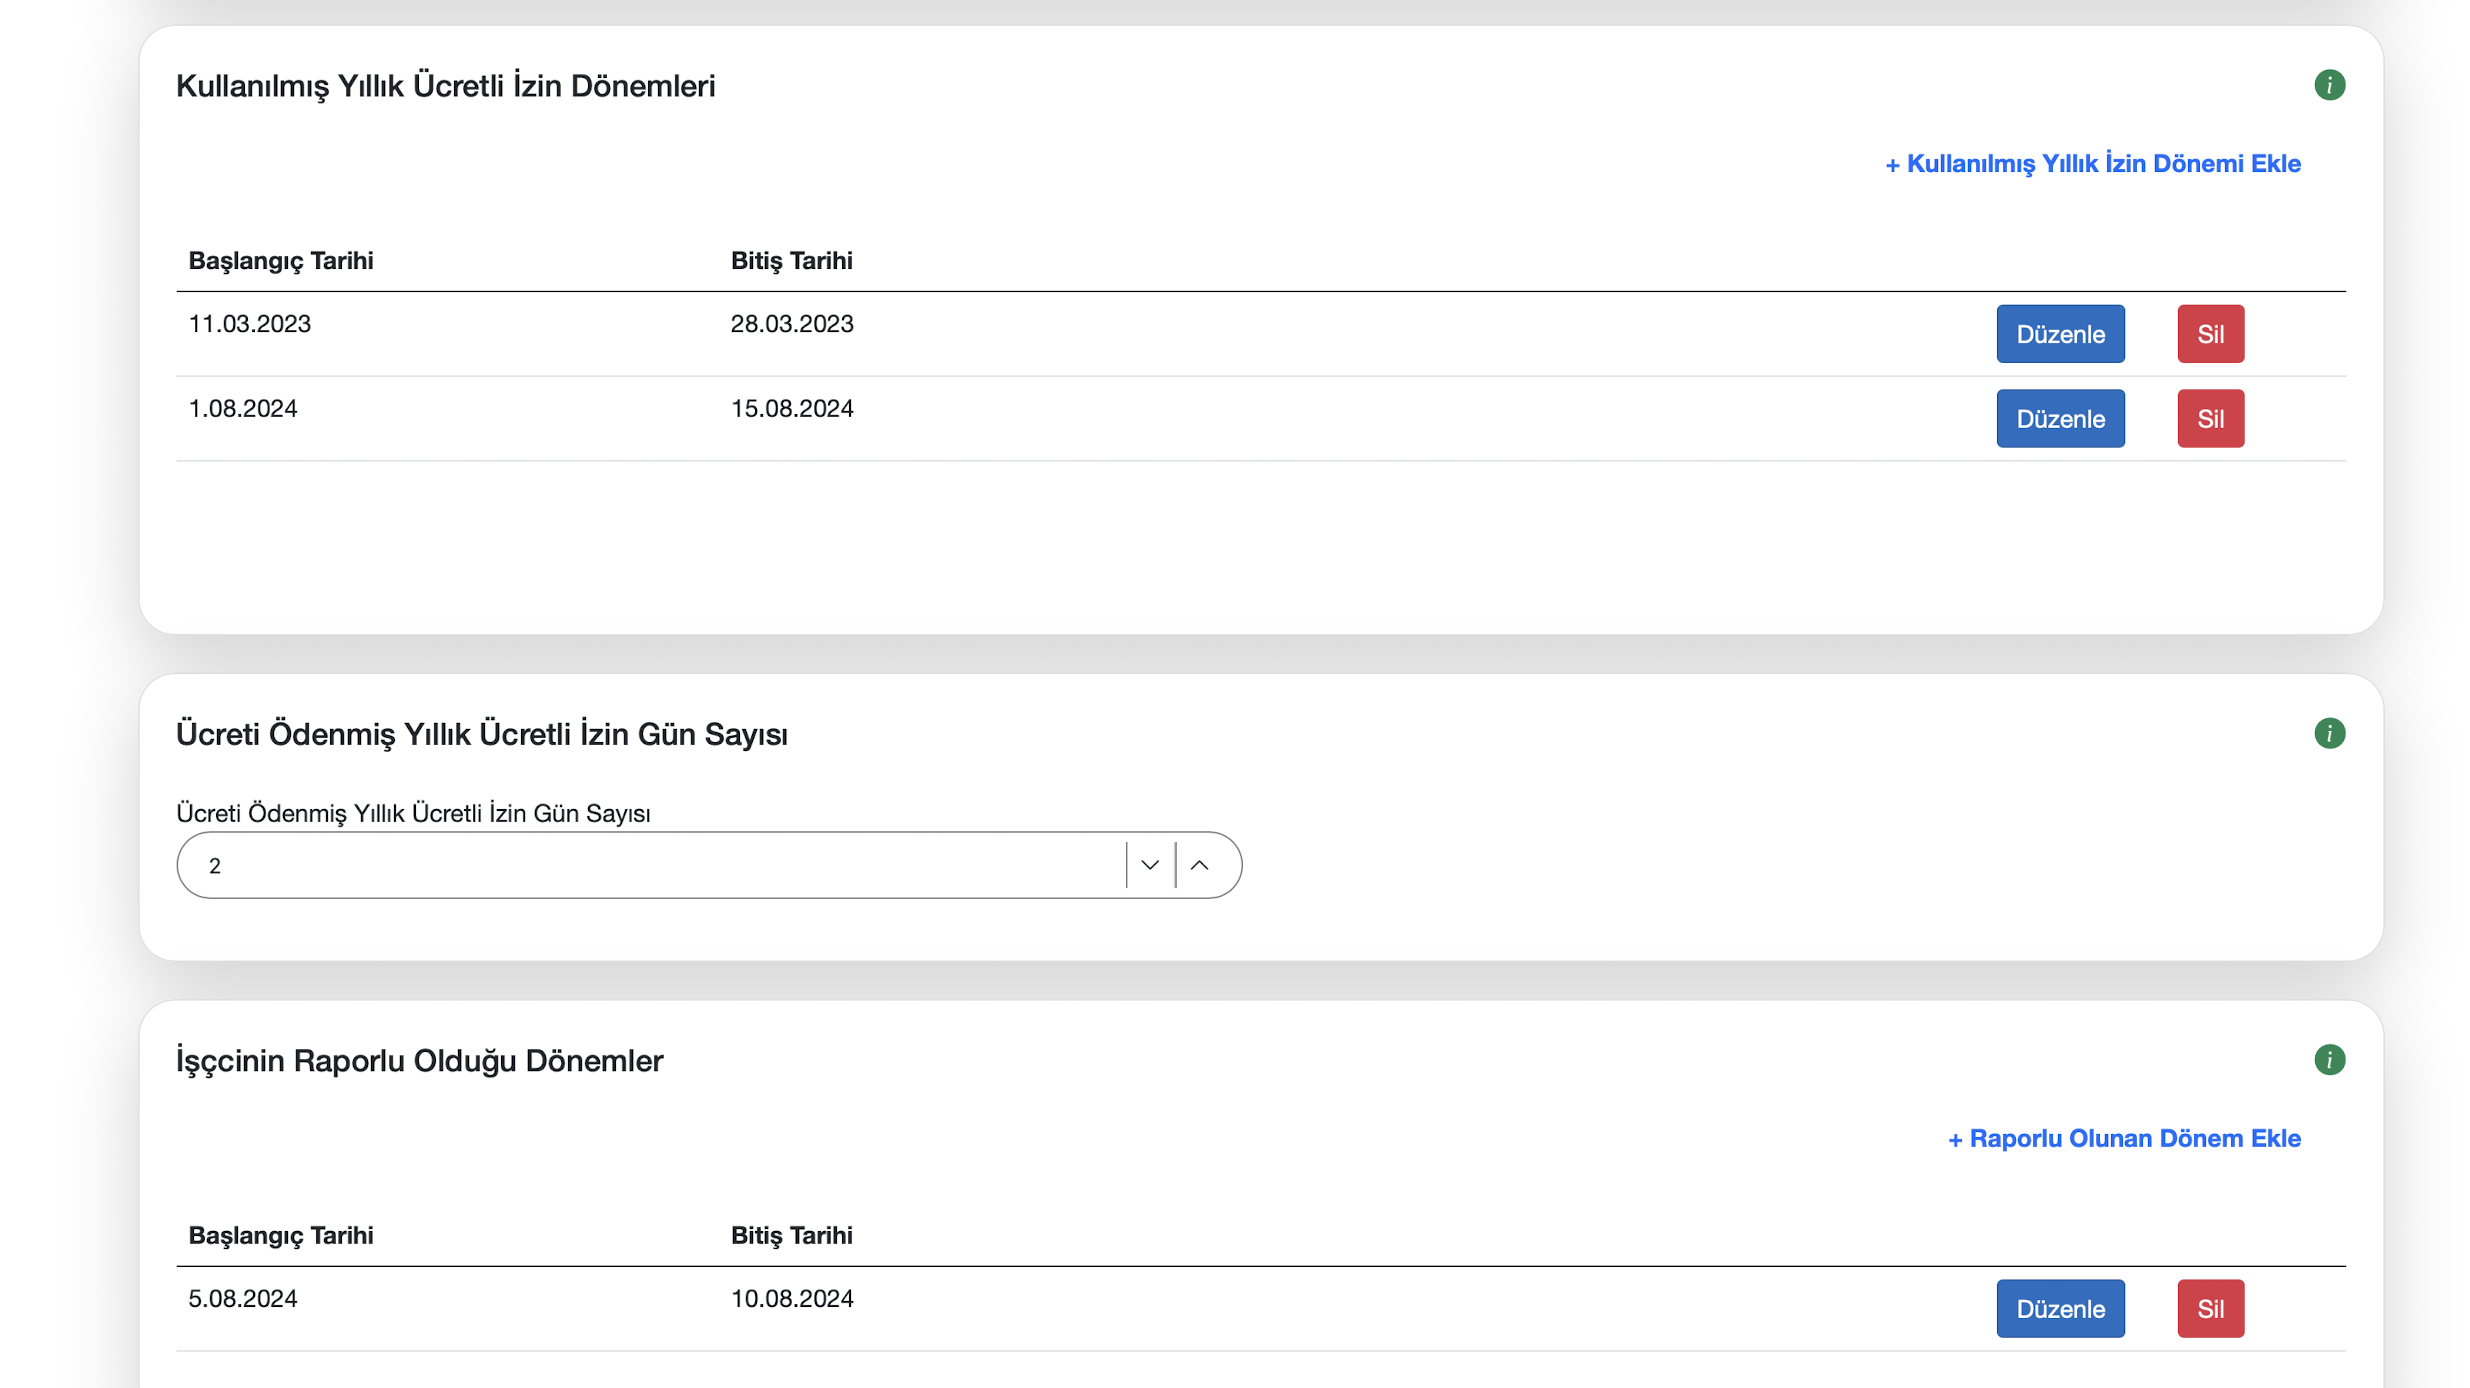Focus the paid leave day count input field
Viewport: 2470px width, 1388px height.
(650, 865)
